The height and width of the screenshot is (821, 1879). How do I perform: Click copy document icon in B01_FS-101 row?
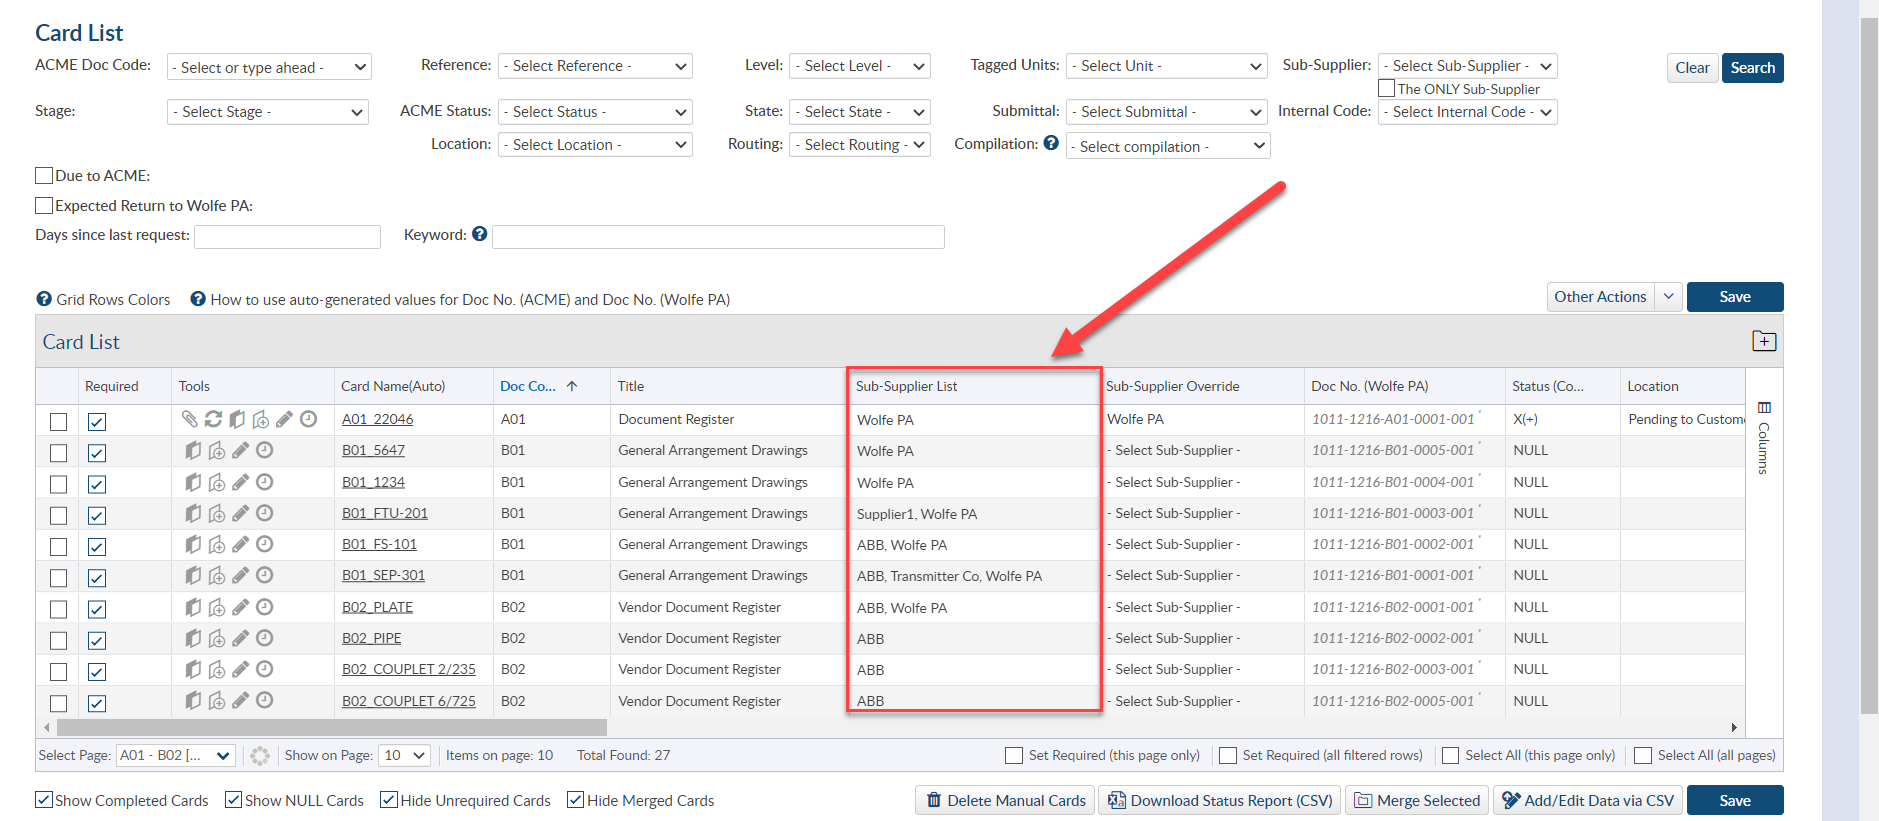[193, 544]
